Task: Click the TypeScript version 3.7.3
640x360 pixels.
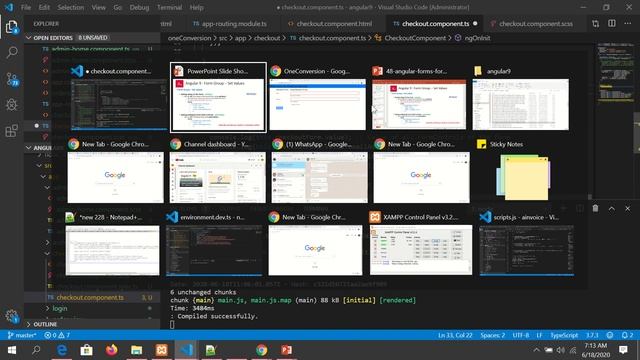Action: click(592, 335)
